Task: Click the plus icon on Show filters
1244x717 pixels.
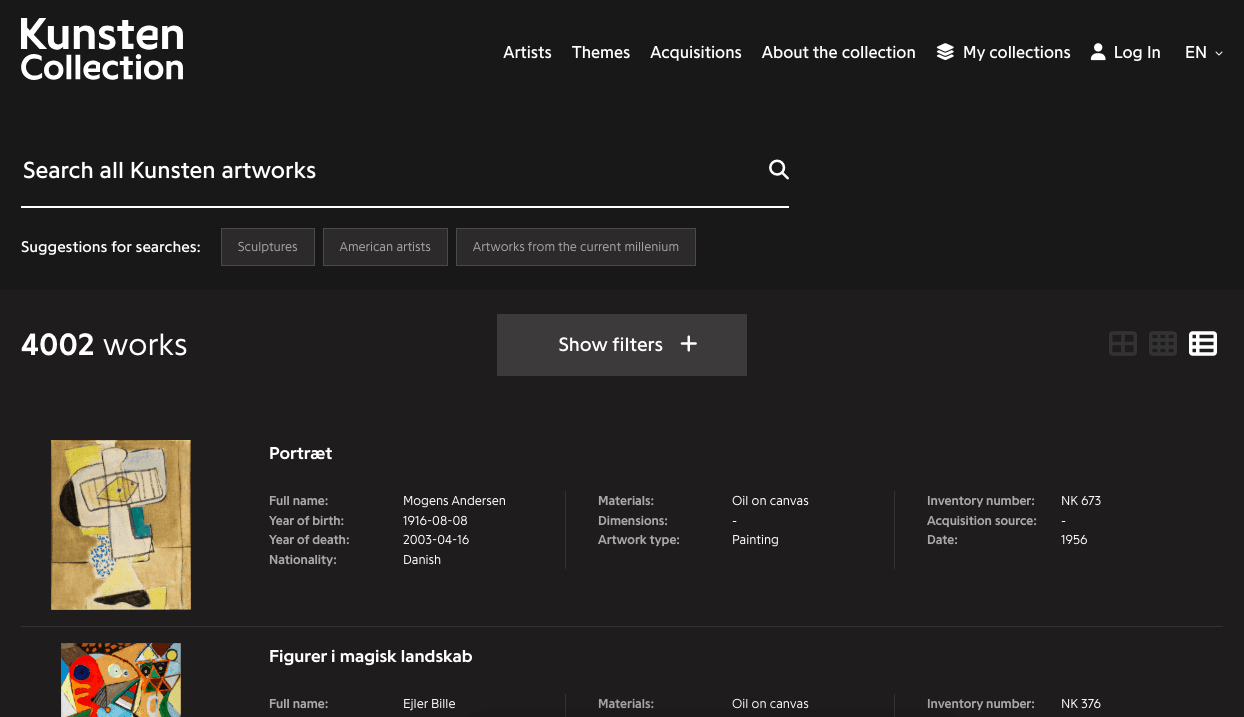Action: [x=688, y=344]
